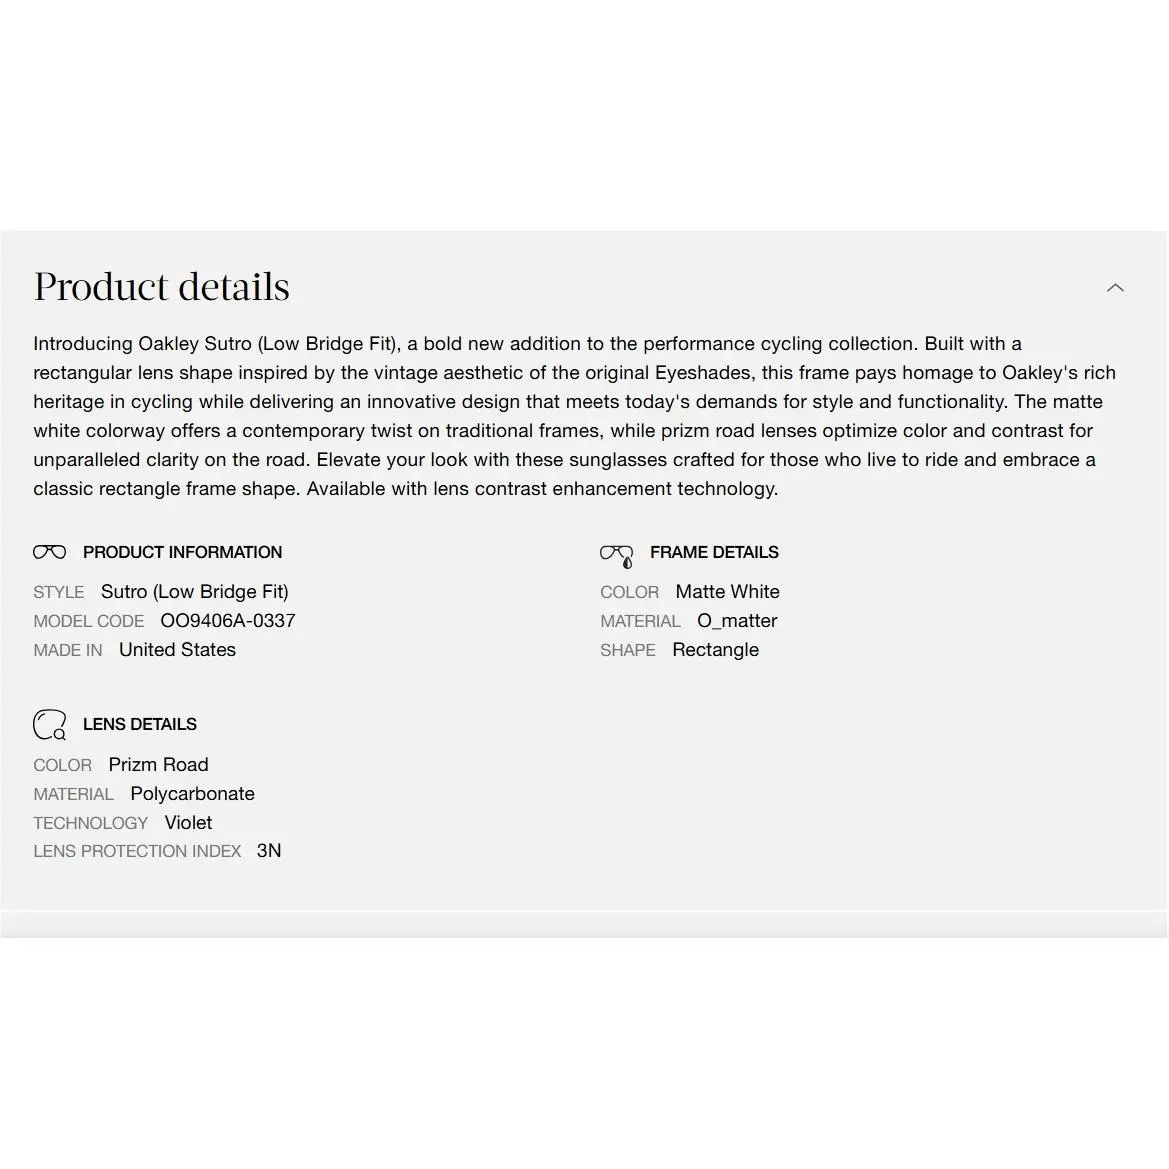Click the Matte White frame color value
The height and width of the screenshot is (1169, 1169).
(728, 592)
